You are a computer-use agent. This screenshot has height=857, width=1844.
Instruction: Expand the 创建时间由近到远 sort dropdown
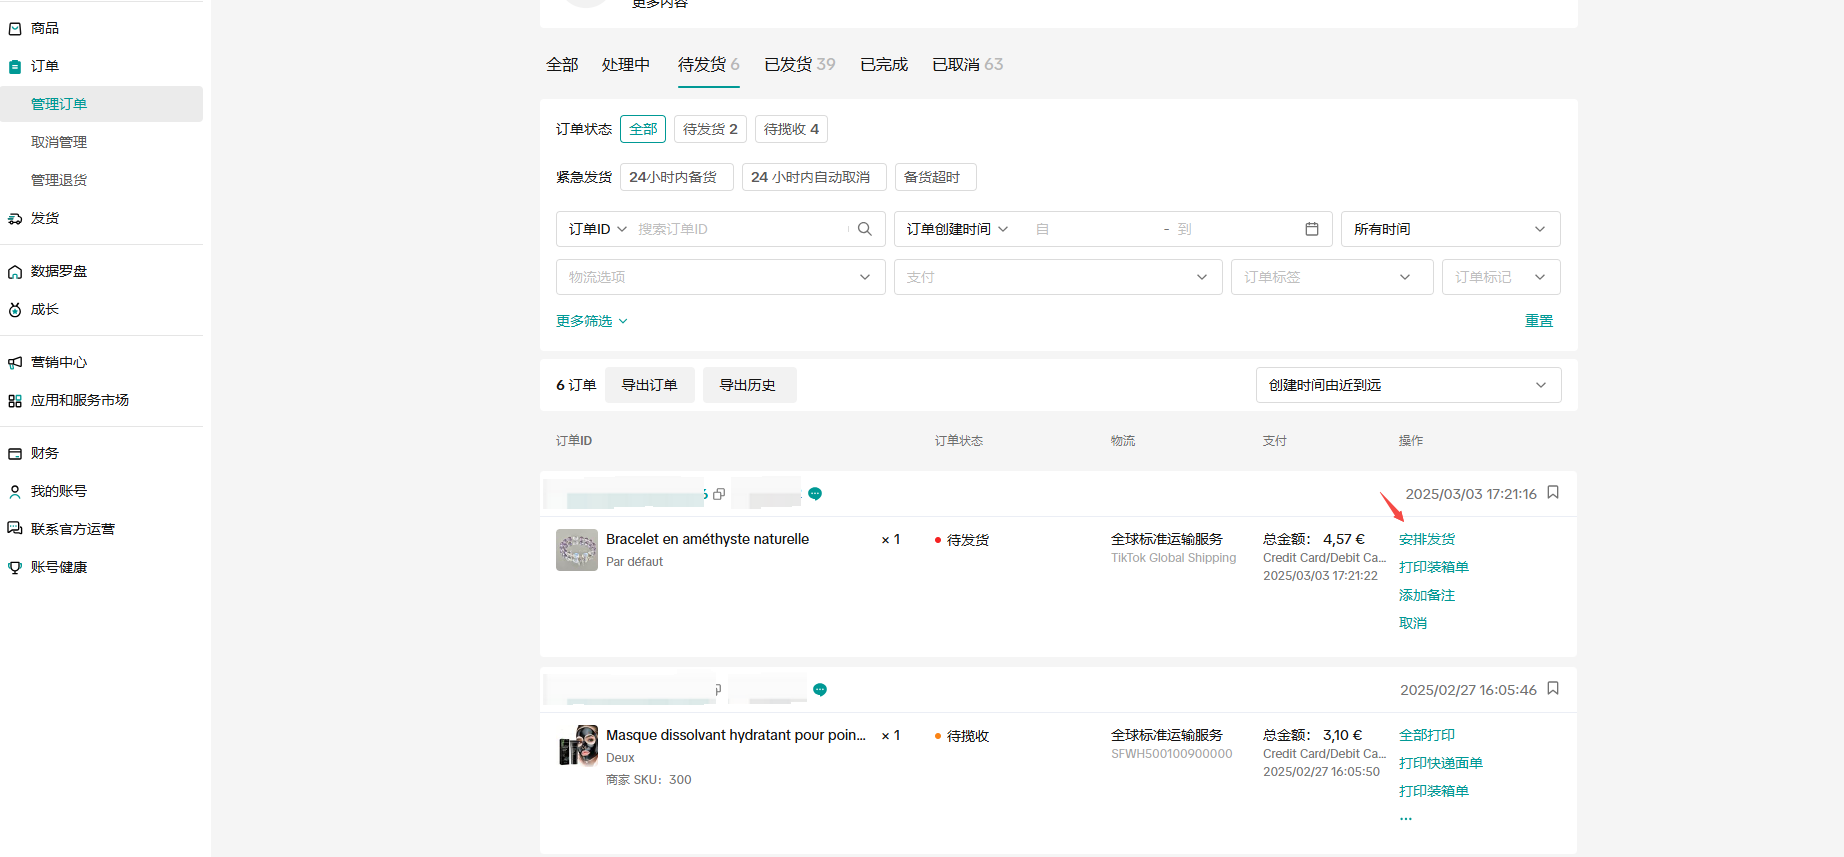pyautogui.click(x=1408, y=385)
